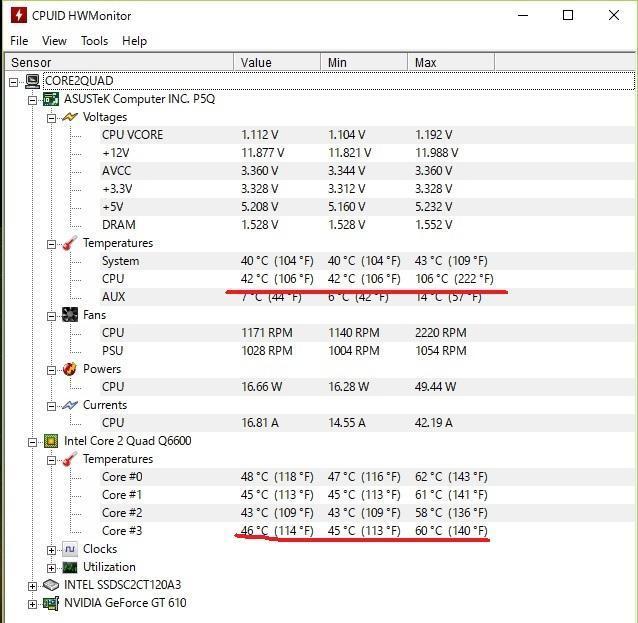Collapse the Voltages section
This screenshot has height=623, width=638.
click(x=52, y=118)
